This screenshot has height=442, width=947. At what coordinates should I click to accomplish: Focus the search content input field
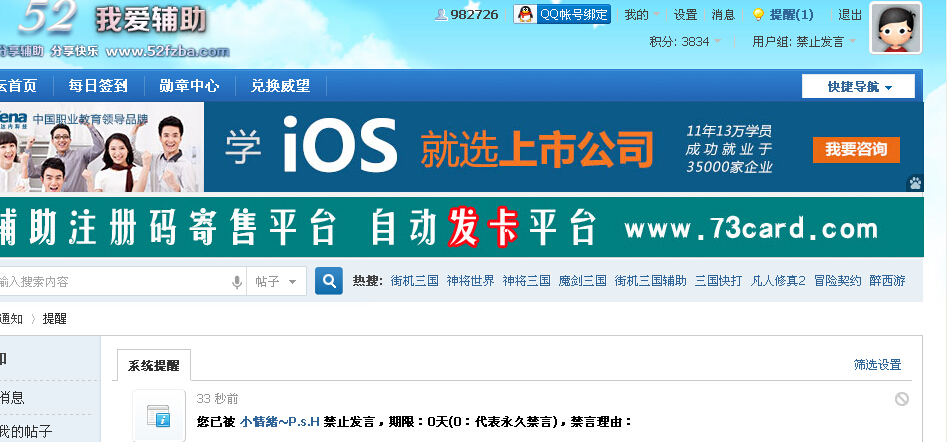pyautogui.click(x=115, y=282)
